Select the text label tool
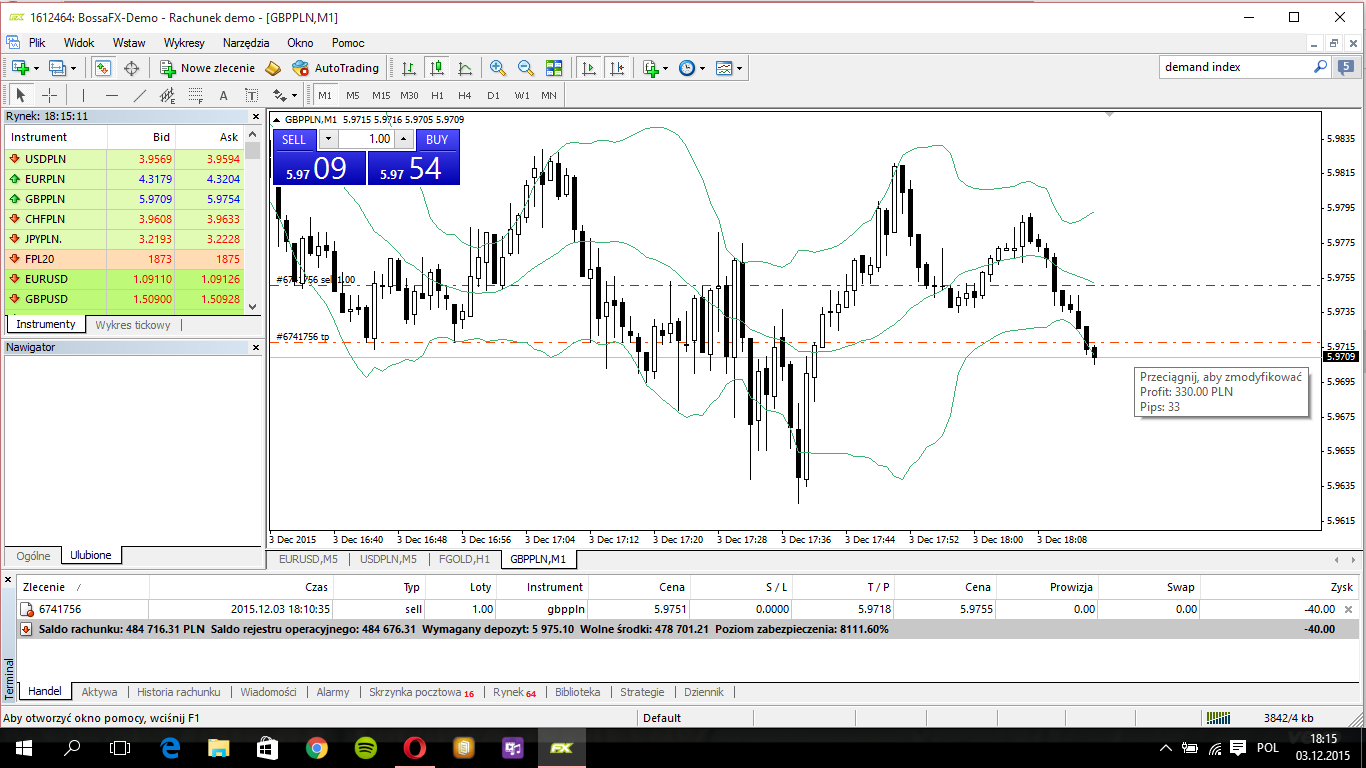The width and height of the screenshot is (1366, 768). (251, 95)
